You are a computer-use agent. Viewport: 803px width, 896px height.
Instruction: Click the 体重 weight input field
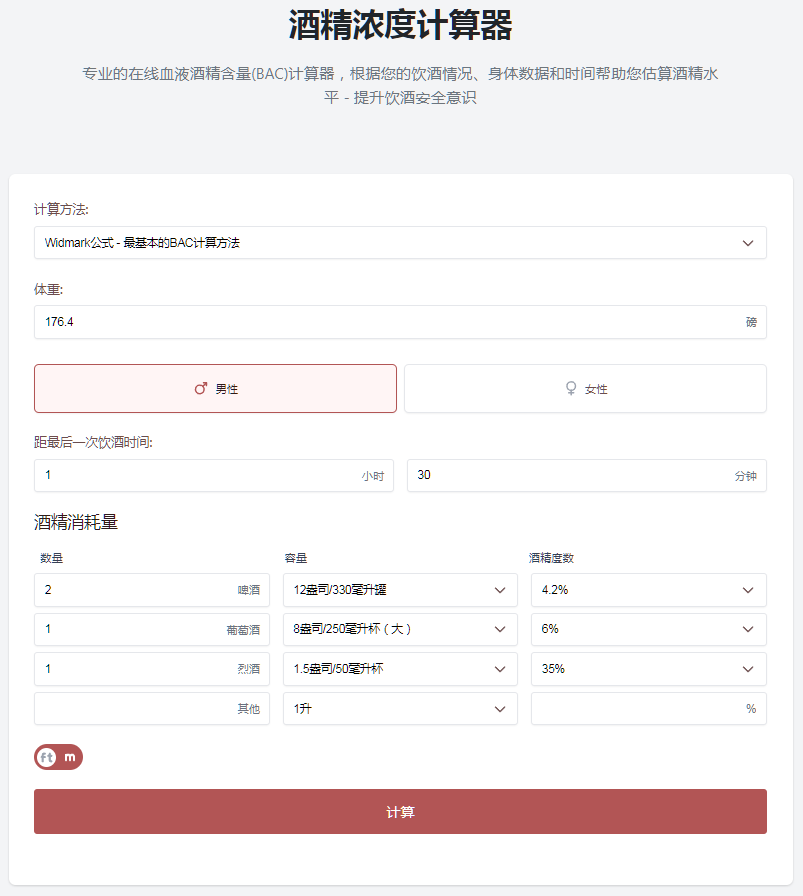tap(400, 322)
